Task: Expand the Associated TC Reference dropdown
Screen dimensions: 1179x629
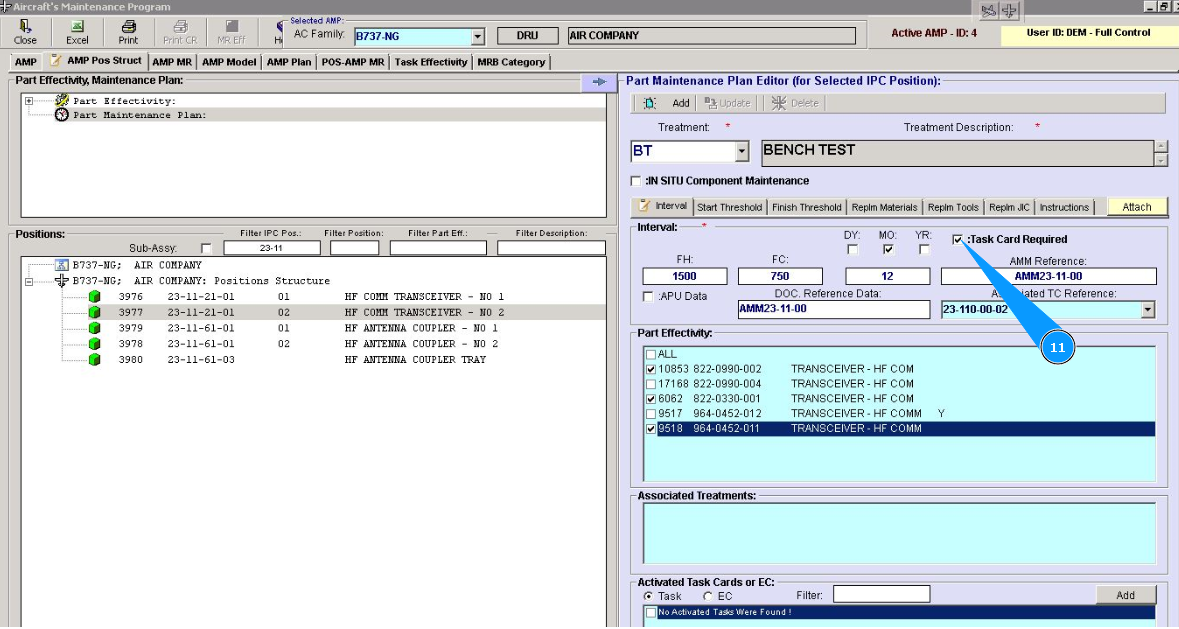Action: pyautogui.click(x=1147, y=310)
